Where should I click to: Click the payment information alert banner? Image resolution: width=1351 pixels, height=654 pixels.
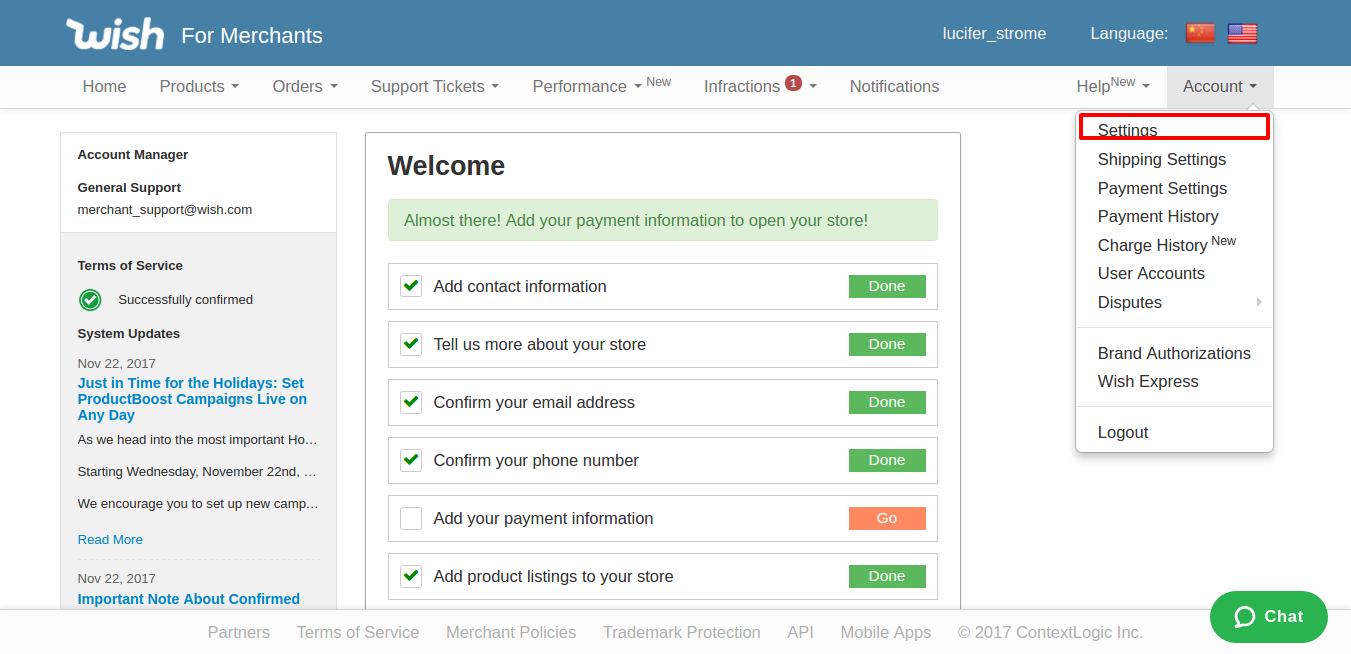(663, 220)
